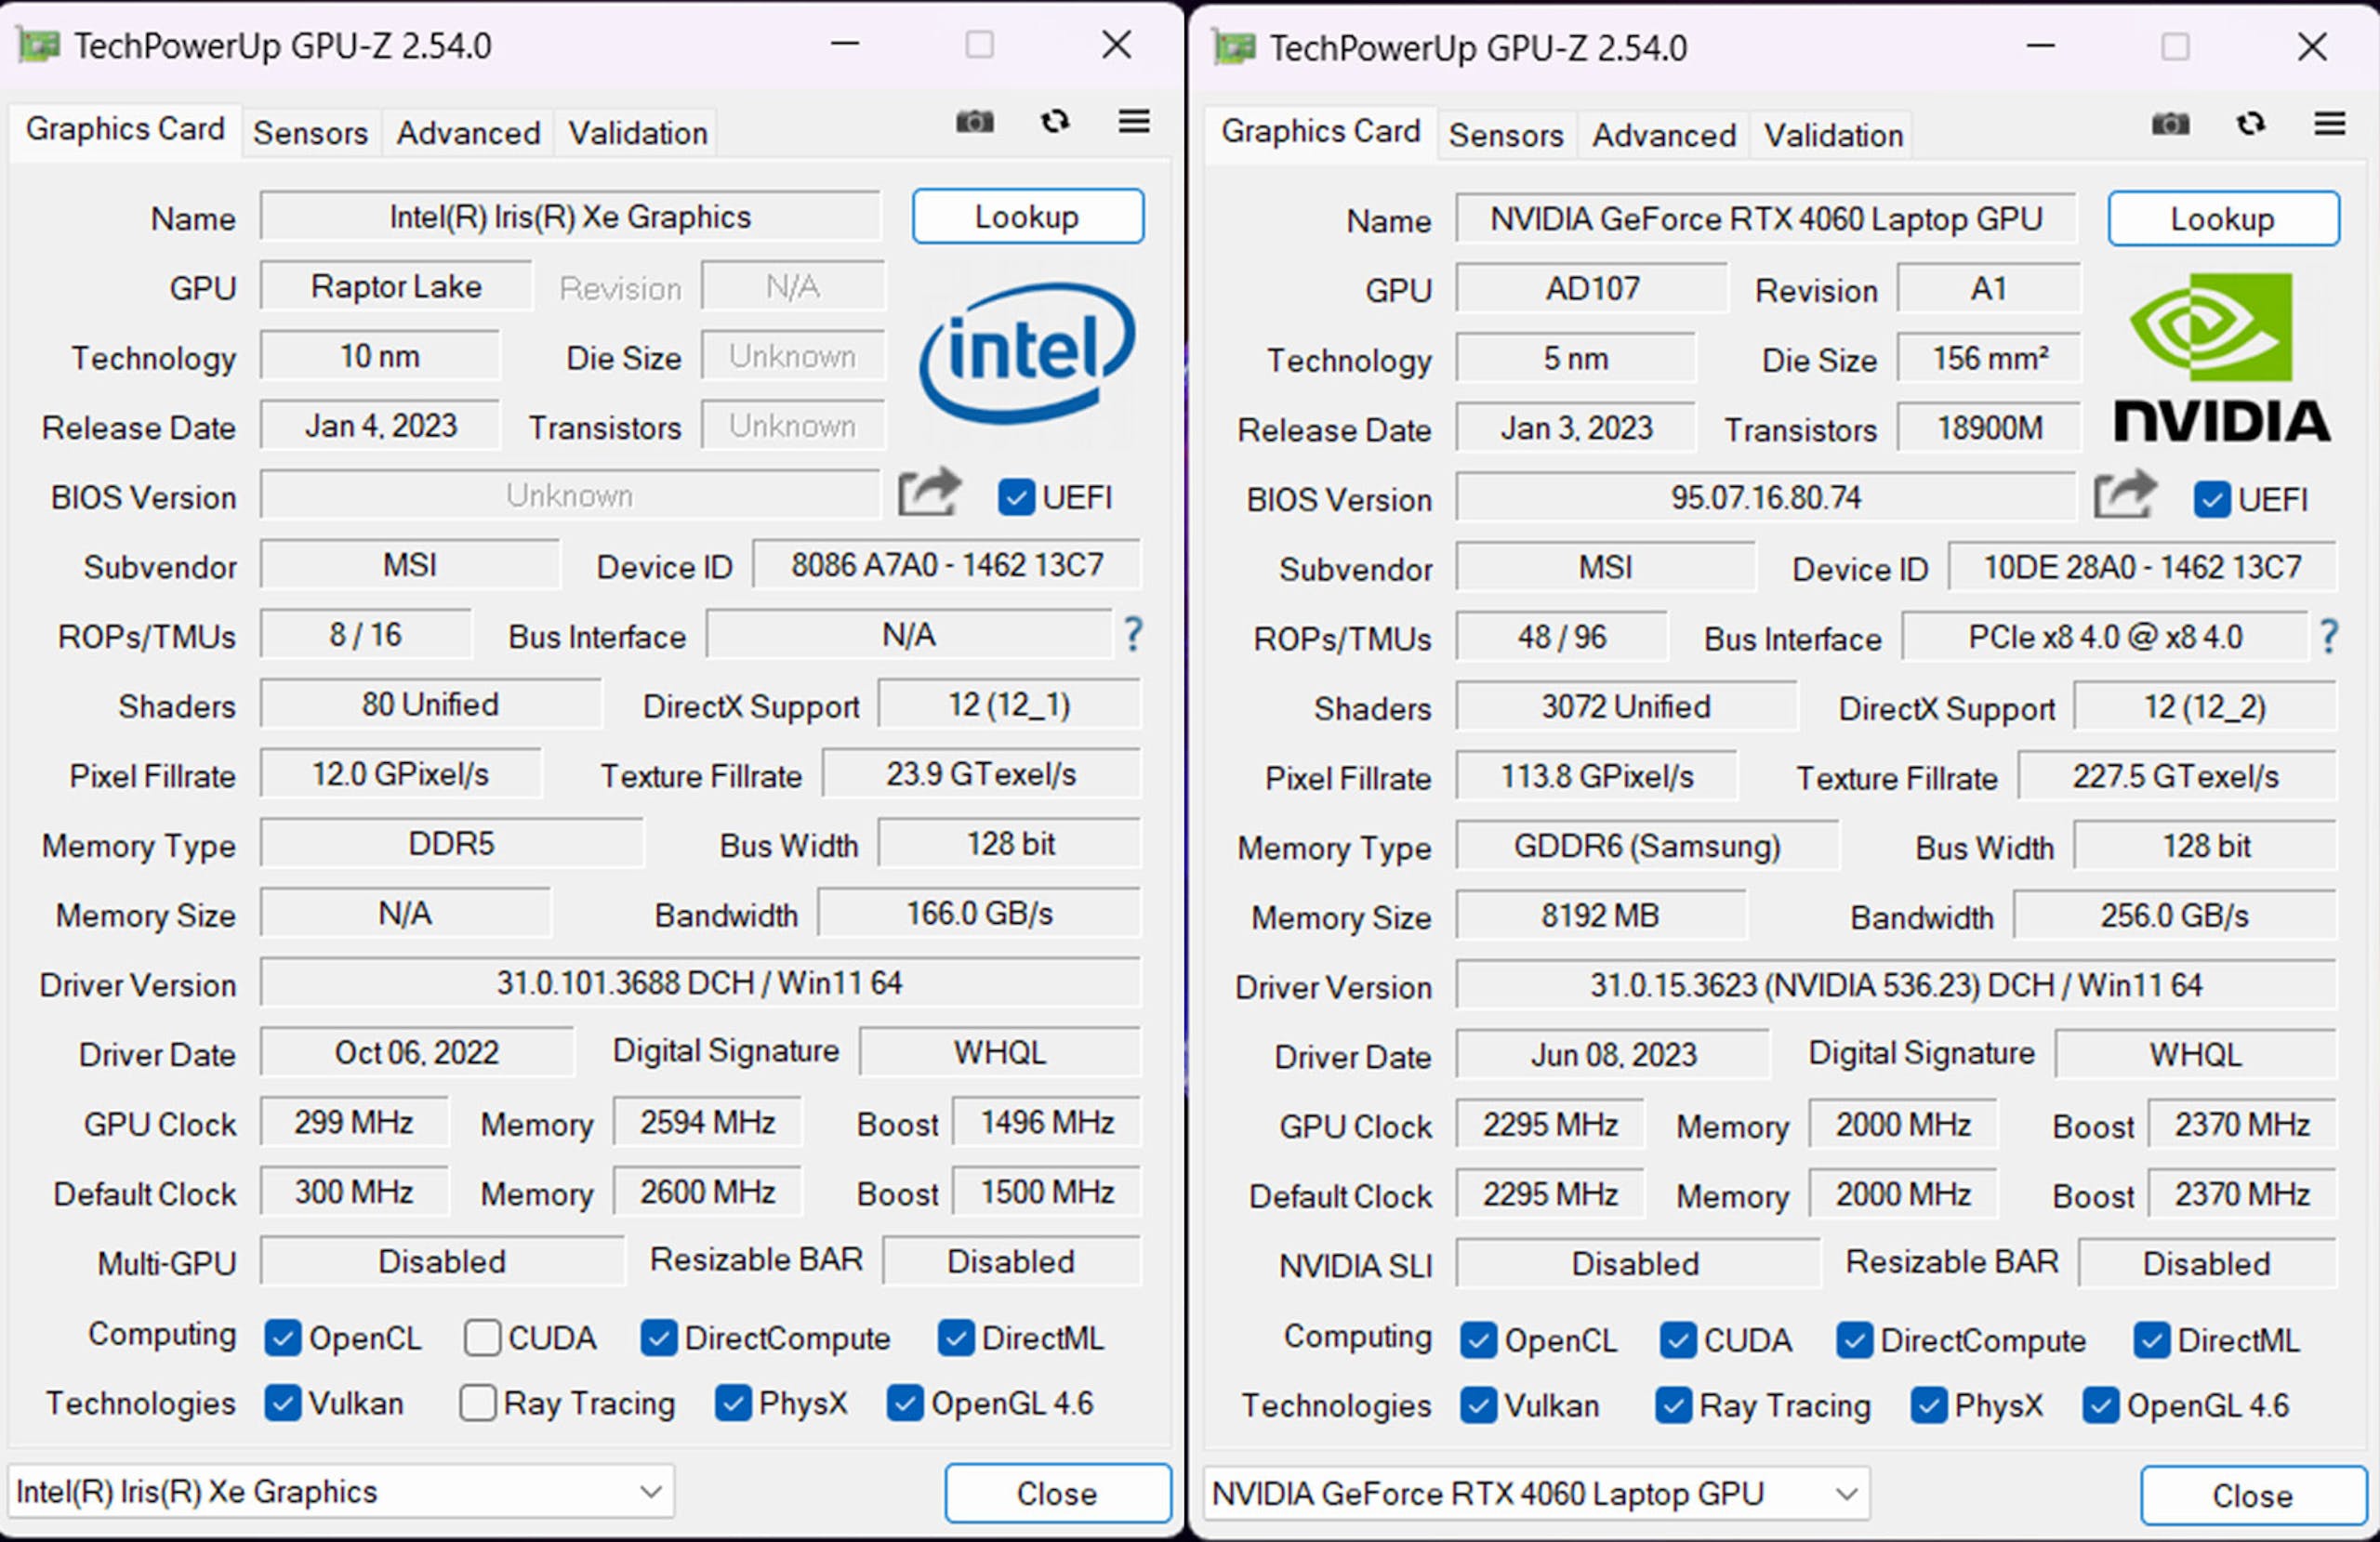Open the hamburger menu in the NVIDIA window
2380x1542 pixels.
[2329, 124]
